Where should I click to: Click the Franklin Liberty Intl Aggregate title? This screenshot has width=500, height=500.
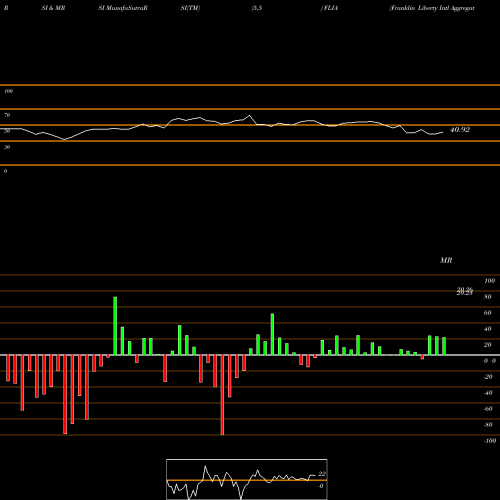432,8
